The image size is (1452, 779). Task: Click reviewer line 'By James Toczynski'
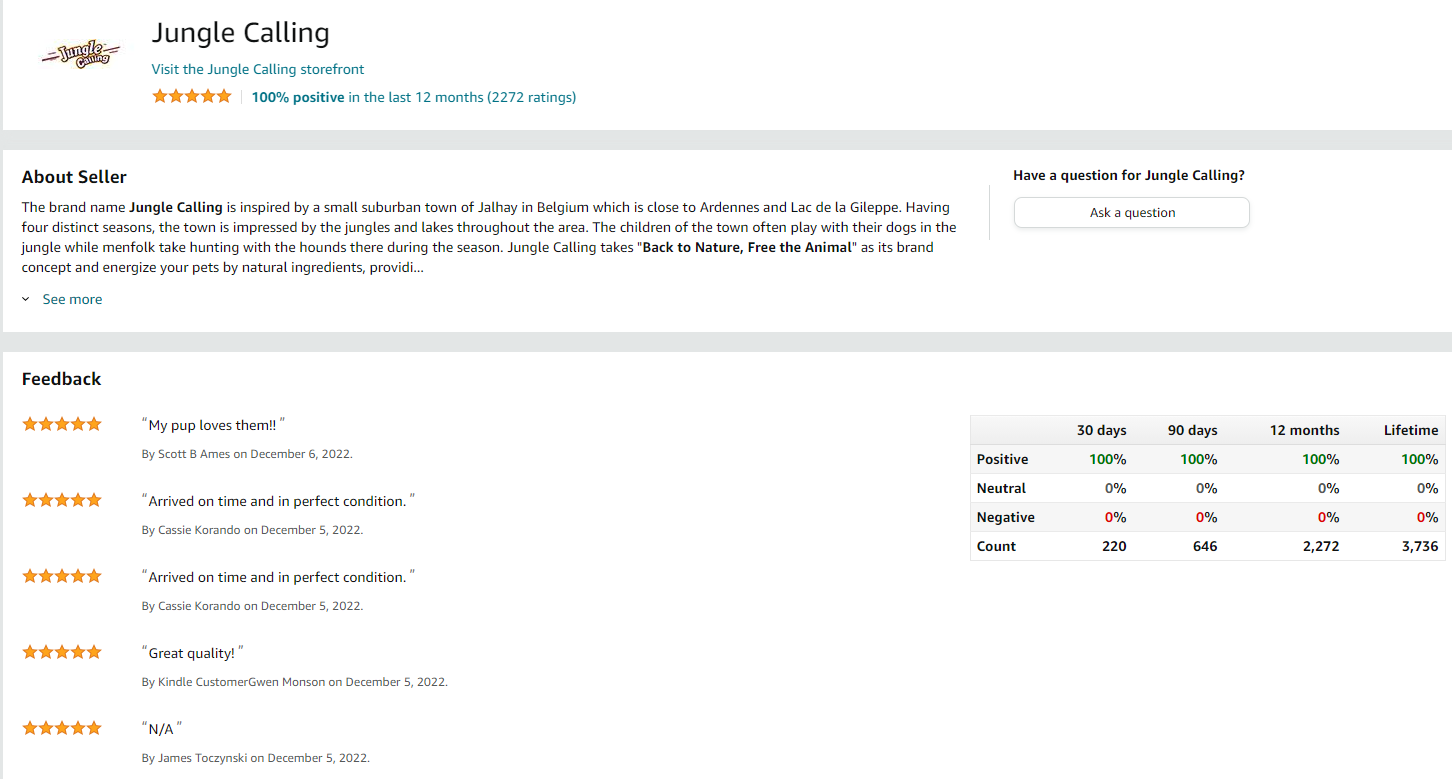click(256, 758)
